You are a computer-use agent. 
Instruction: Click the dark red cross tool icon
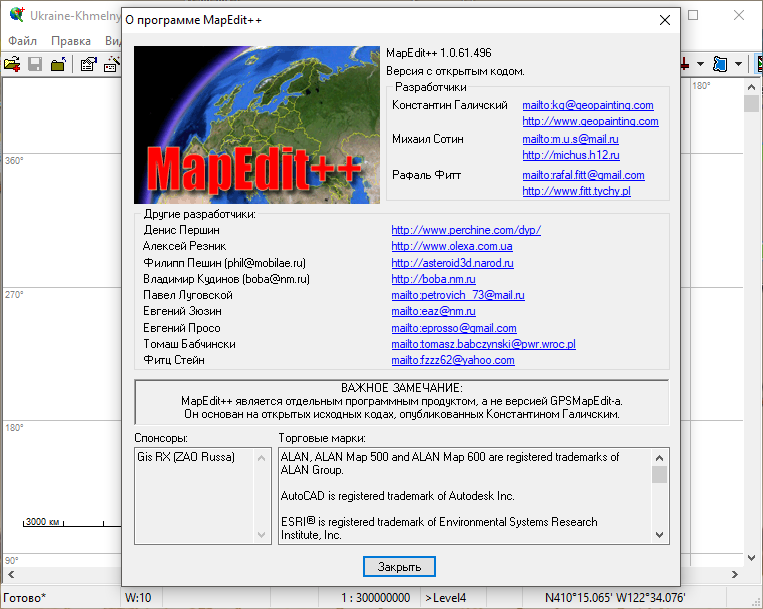(x=685, y=64)
